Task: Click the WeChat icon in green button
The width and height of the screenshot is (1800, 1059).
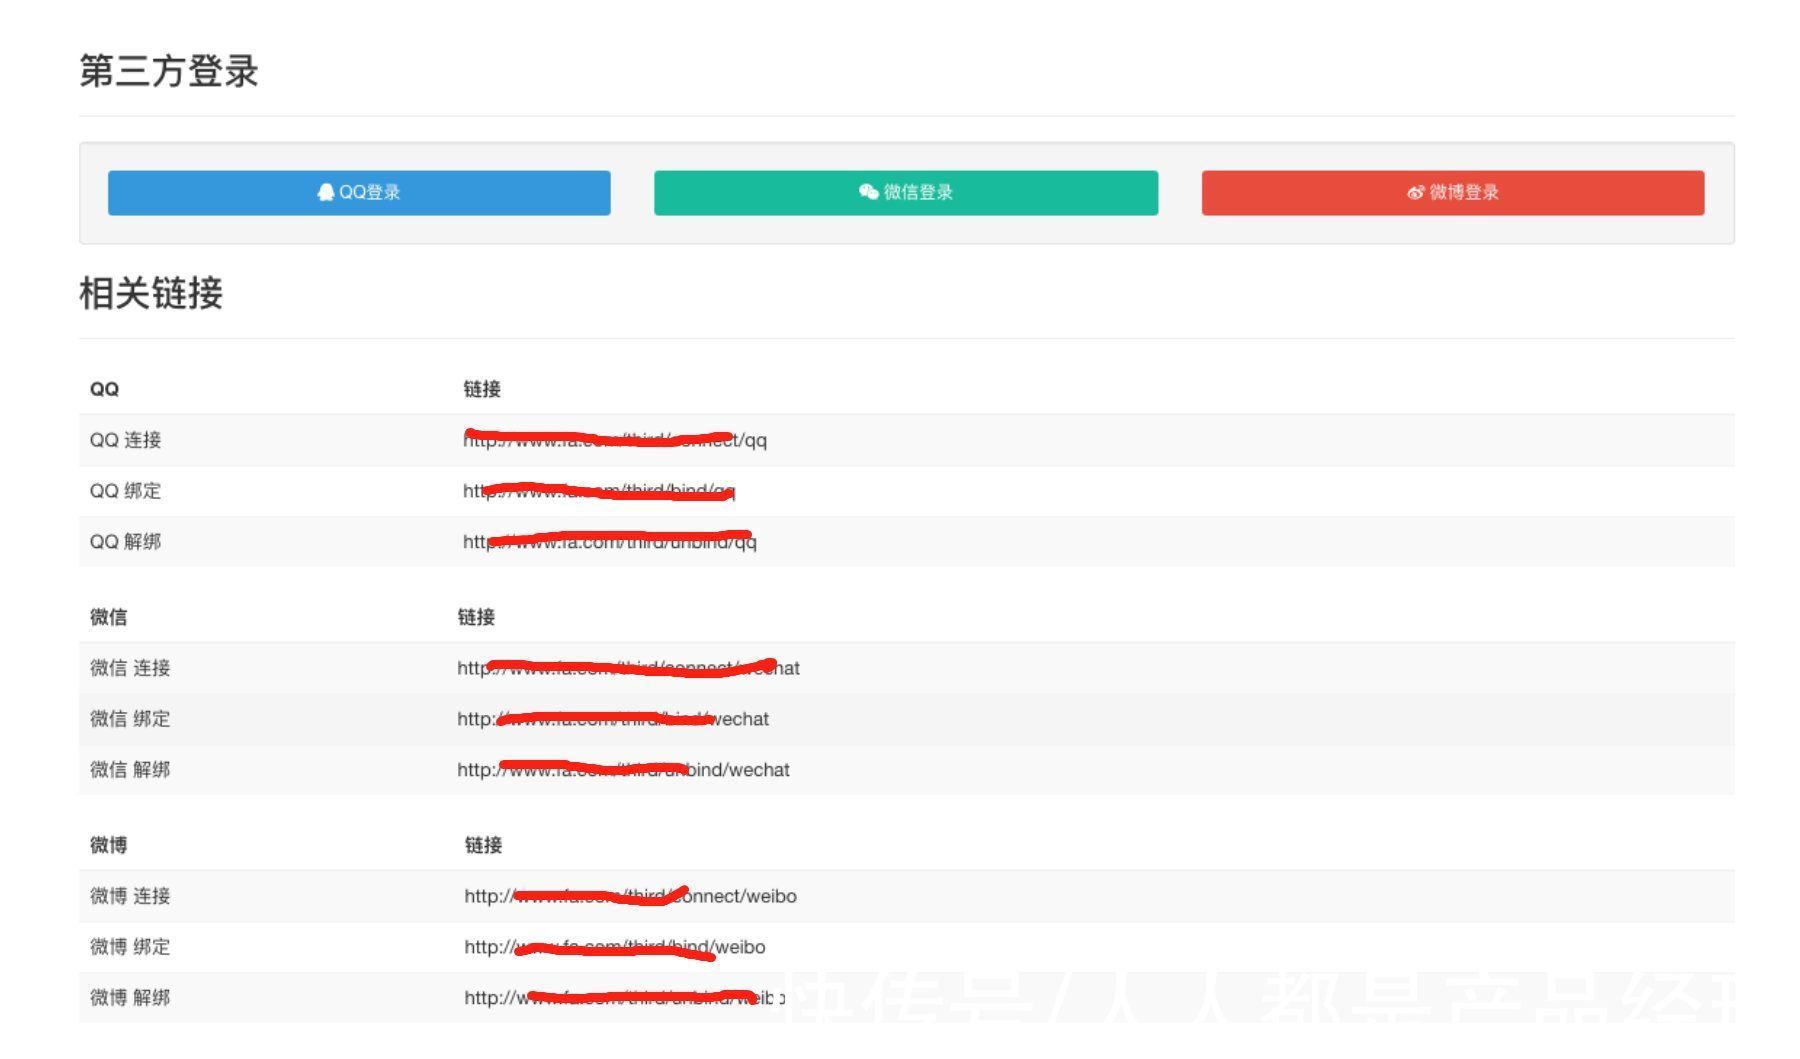Action: 868,192
